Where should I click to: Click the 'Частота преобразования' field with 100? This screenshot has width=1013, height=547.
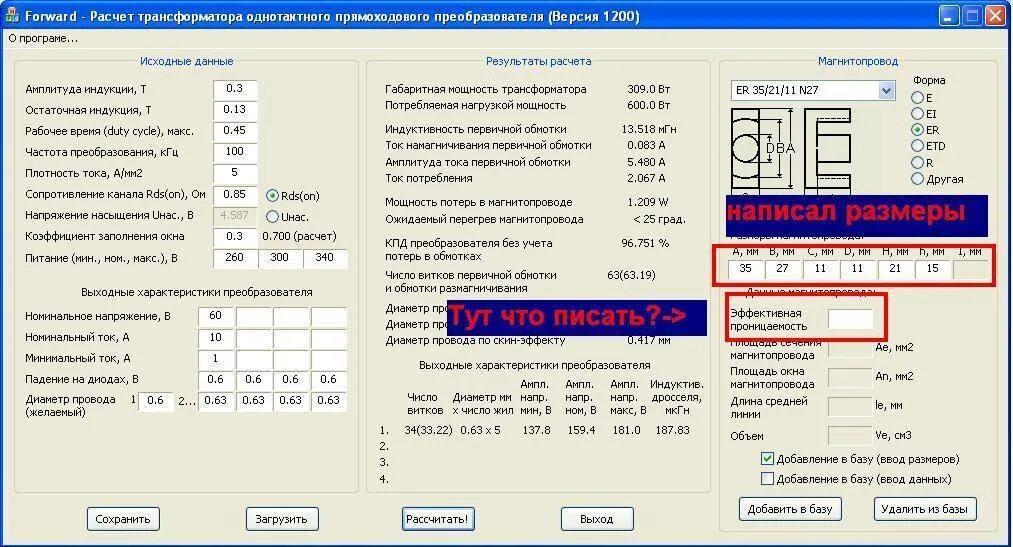[x=235, y=152]
